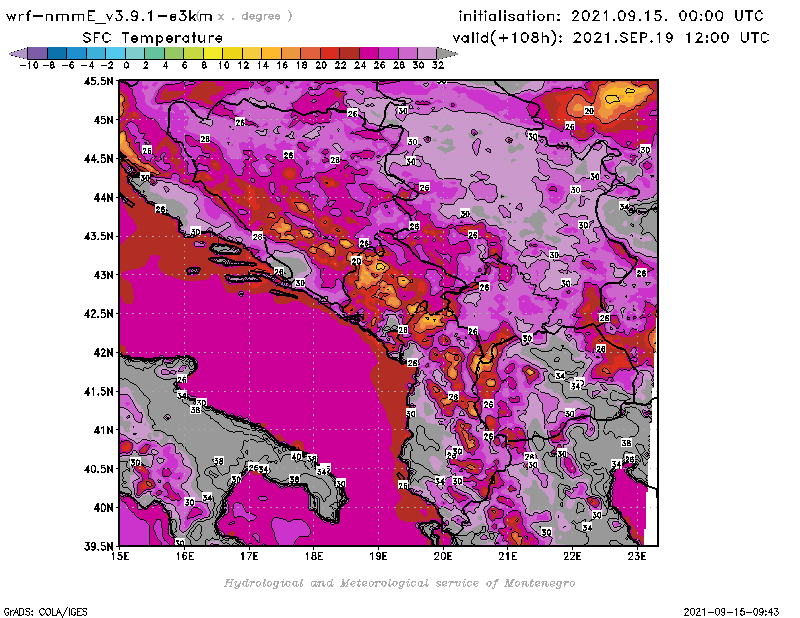Viewport: 800px width, 618px height.
Task: Select the cyan legend swatch between -2 and 0
Action: click(x=115, y=53)
